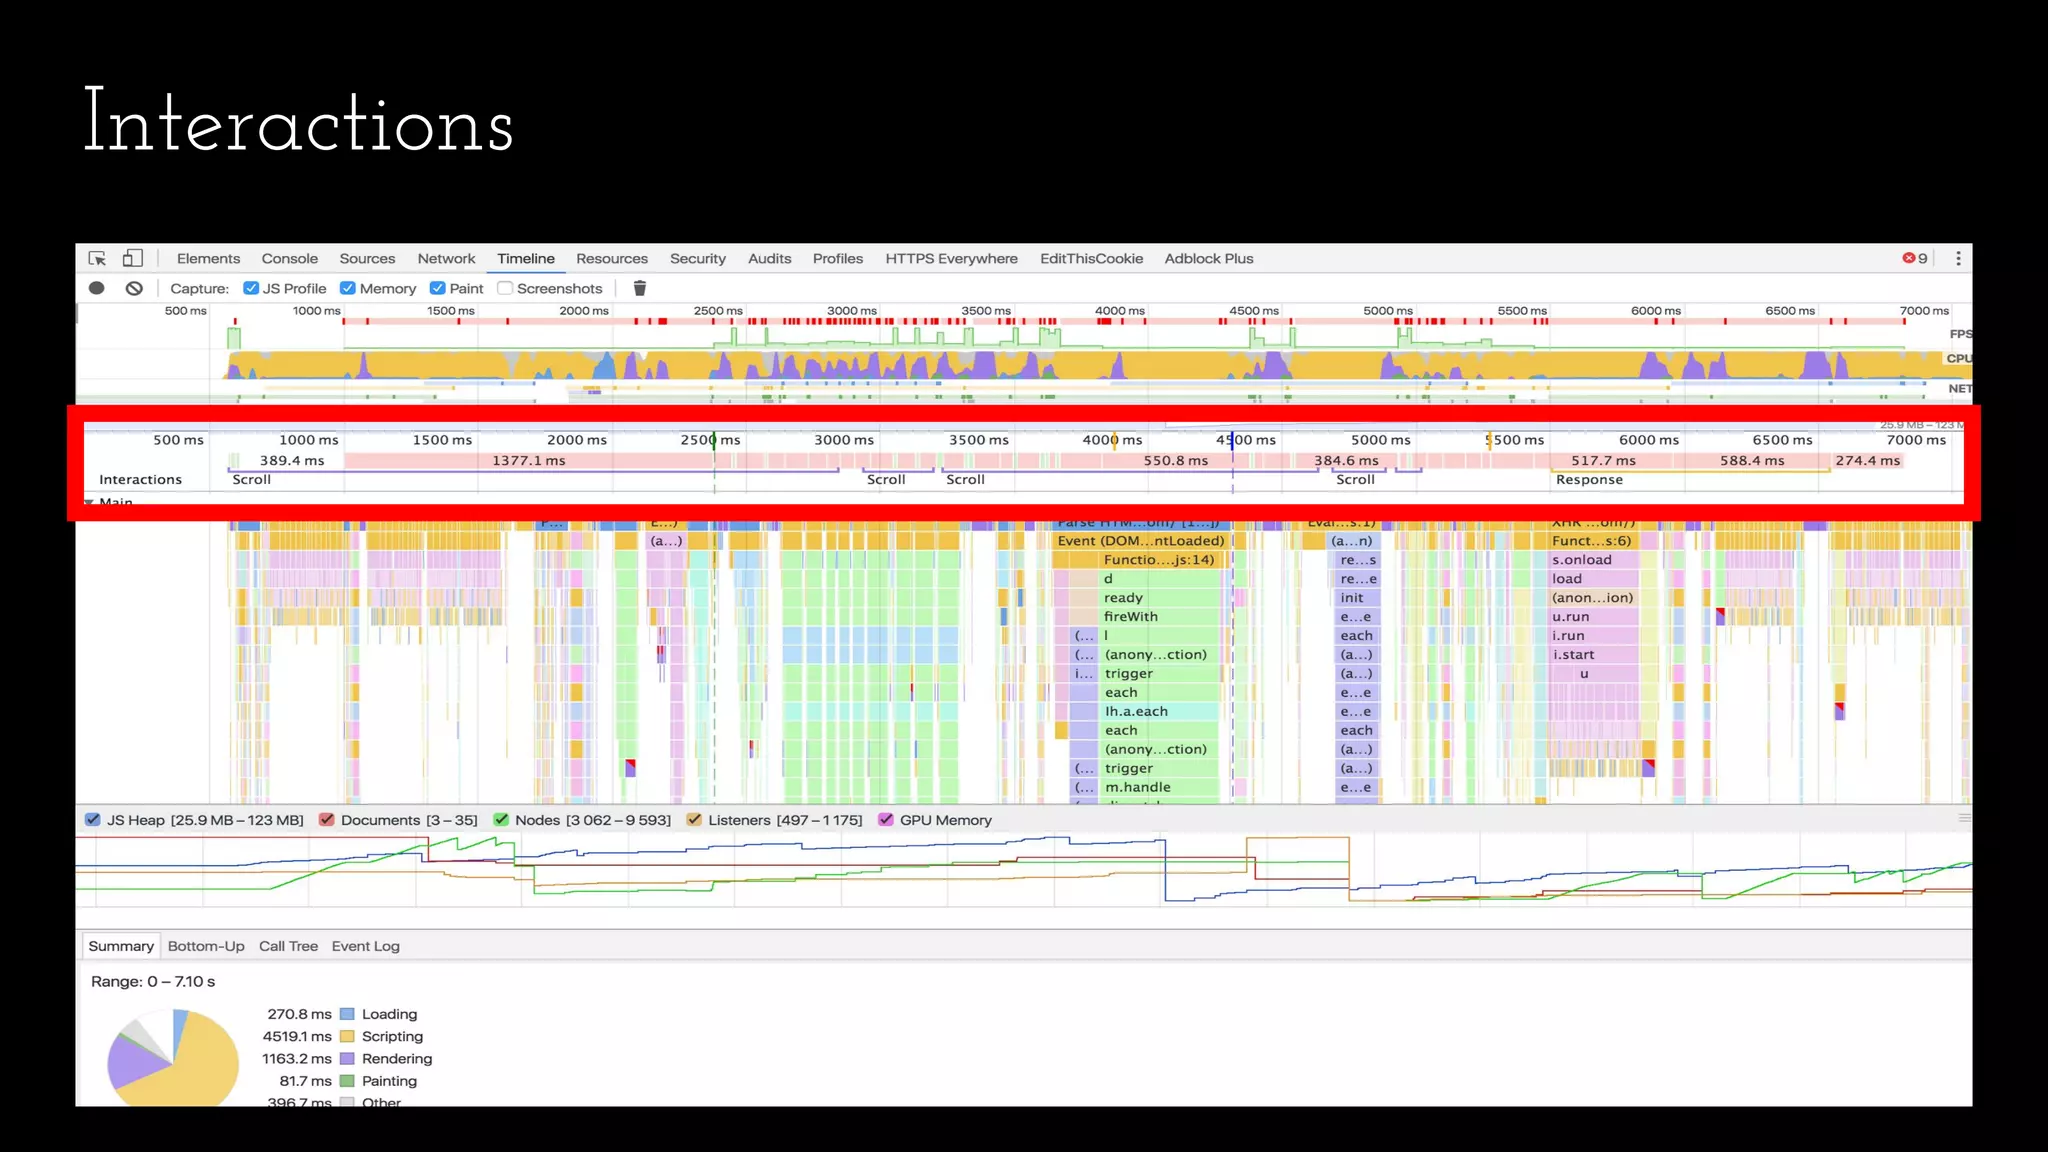Image resolution: width=2048 pixels, height=1152 pixels.
Task: Open the Call Tree tab
Action: point(288,946)
